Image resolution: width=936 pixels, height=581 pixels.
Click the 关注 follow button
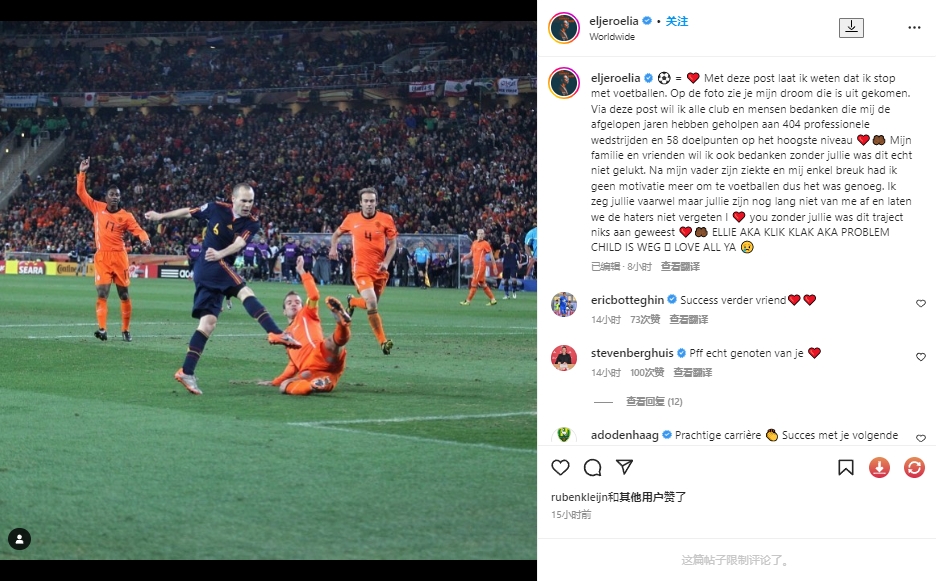click(x=677, y=21)
